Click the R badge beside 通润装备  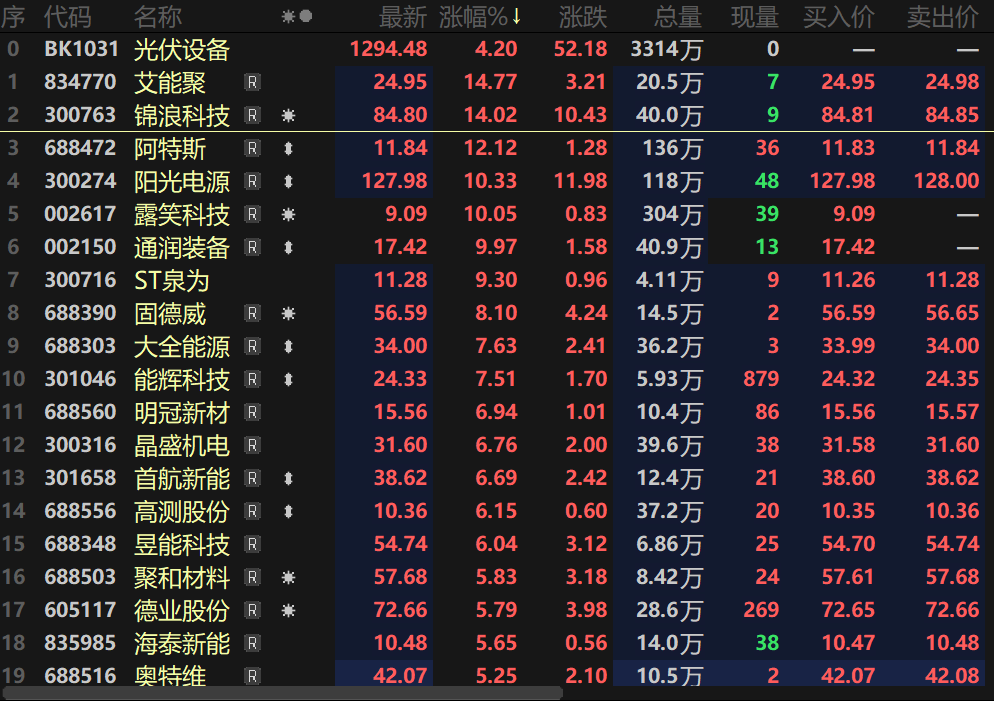point(252,247)
